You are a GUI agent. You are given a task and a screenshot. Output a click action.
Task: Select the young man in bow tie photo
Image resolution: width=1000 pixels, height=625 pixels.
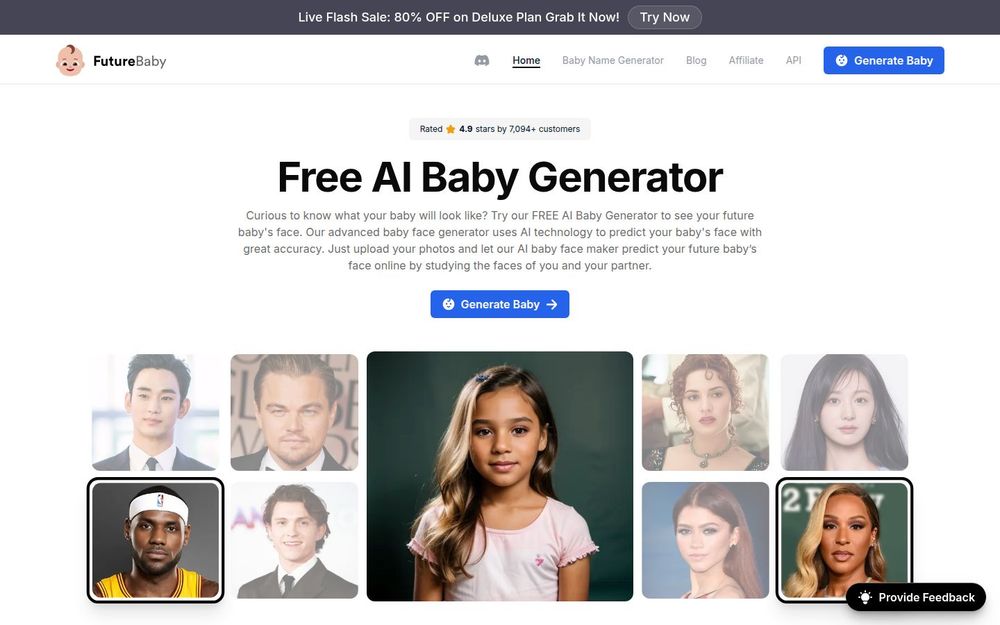point(294,540)
